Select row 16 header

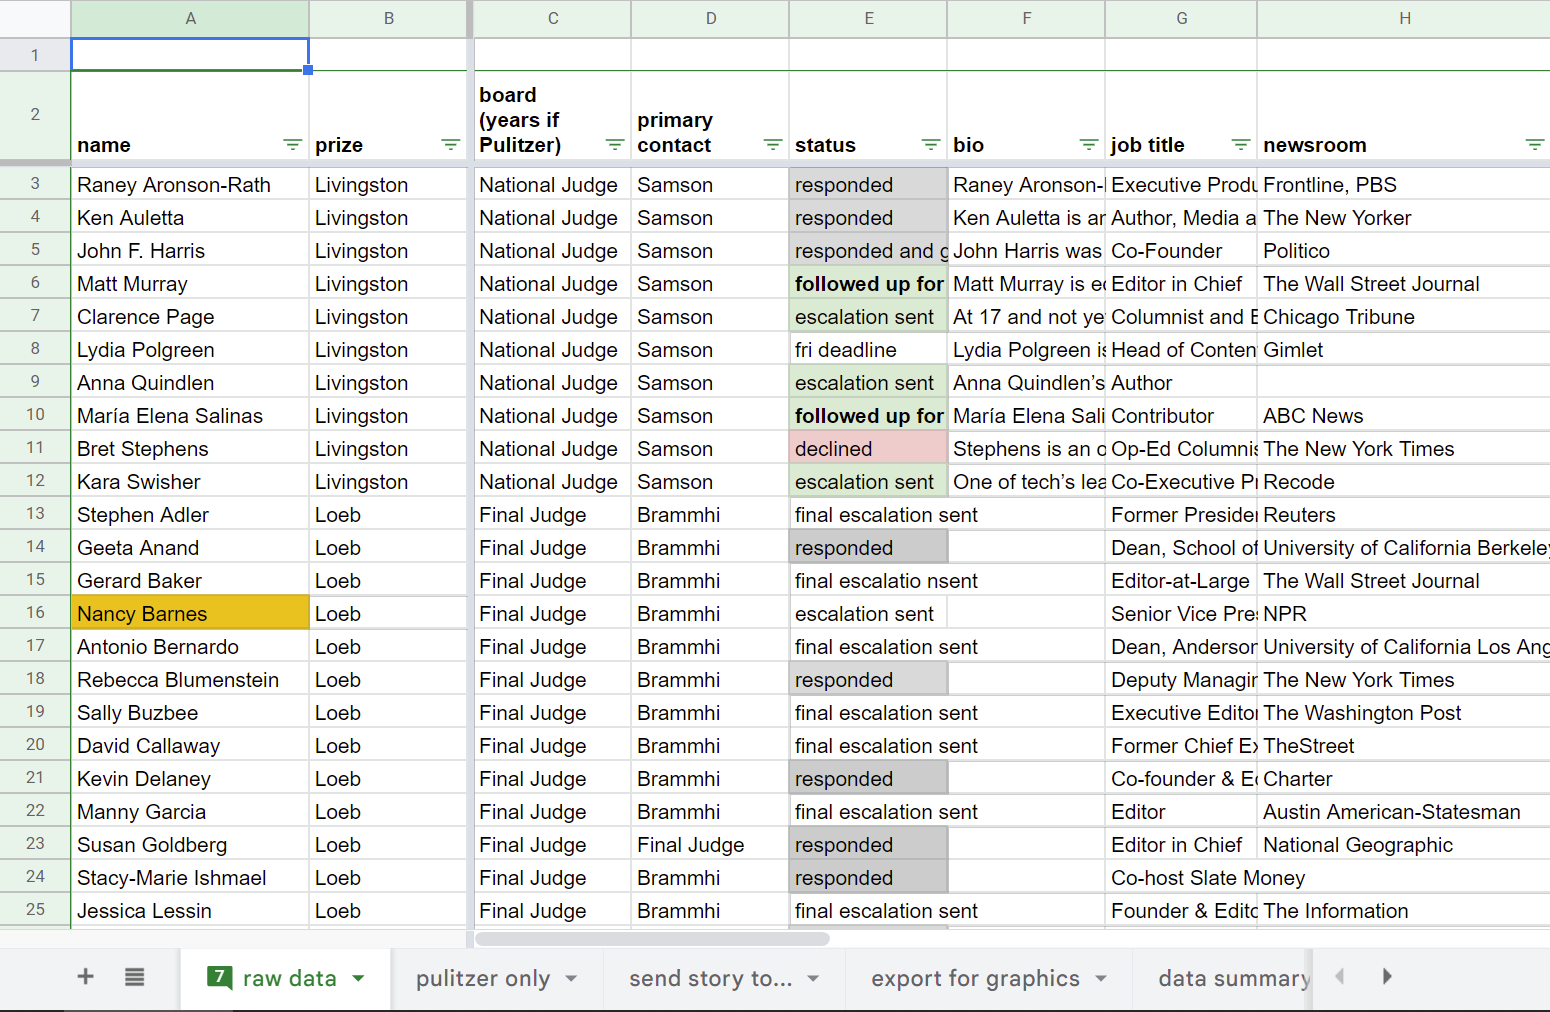[35, 613]
